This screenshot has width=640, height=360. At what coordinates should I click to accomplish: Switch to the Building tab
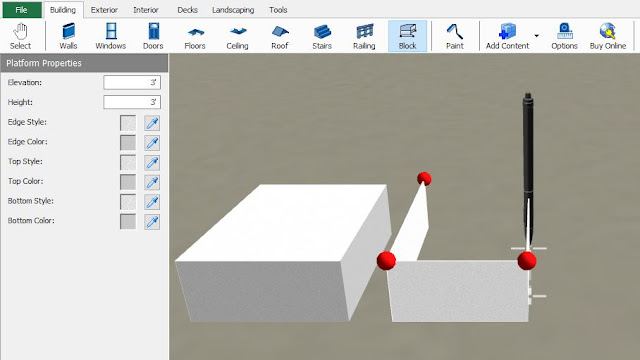tap(63, 10)
